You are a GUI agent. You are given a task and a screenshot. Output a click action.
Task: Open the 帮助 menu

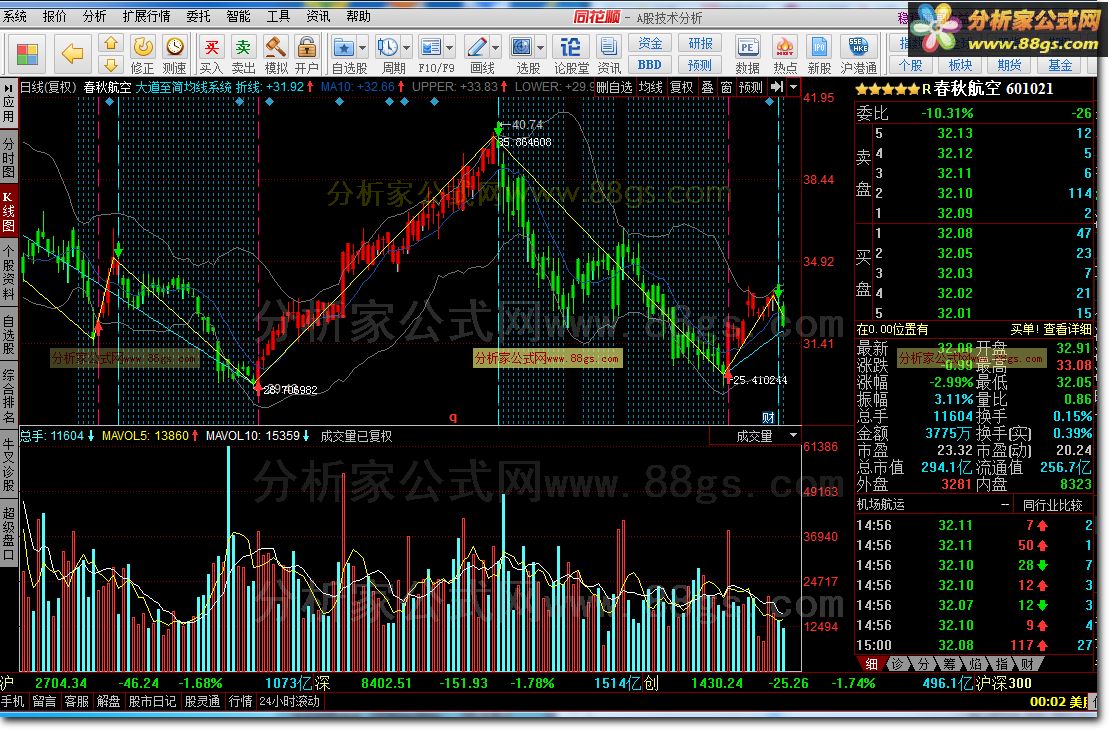pos(358,16)
